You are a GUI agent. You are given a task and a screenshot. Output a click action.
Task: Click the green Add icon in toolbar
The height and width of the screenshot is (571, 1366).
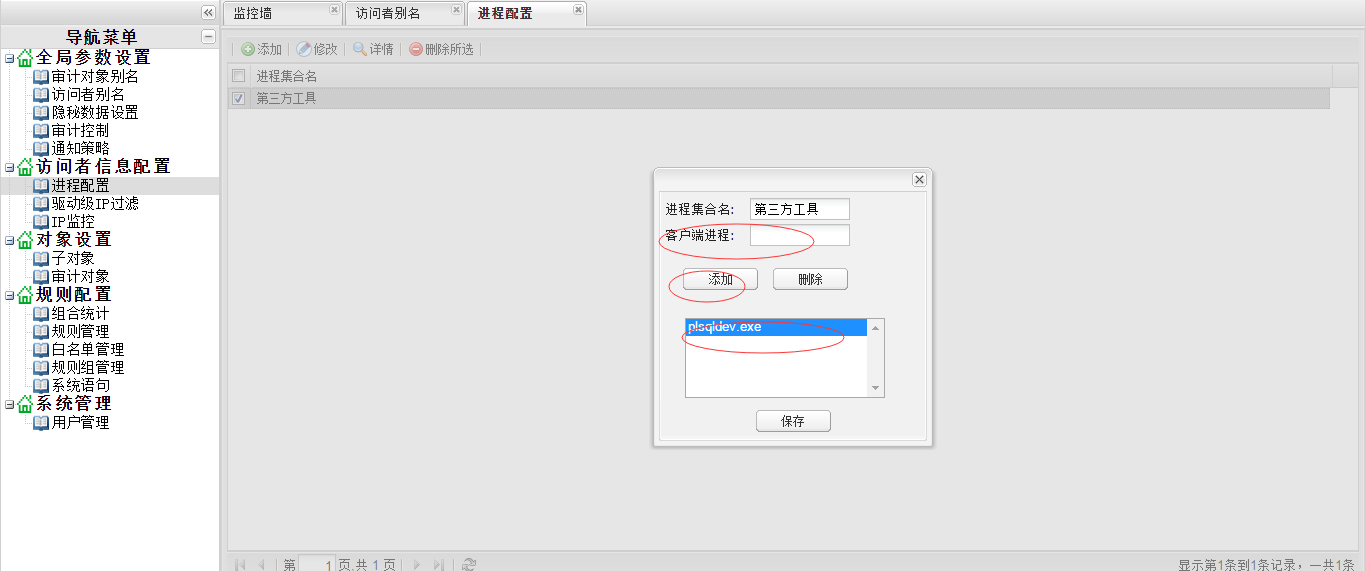click(248, 49)
